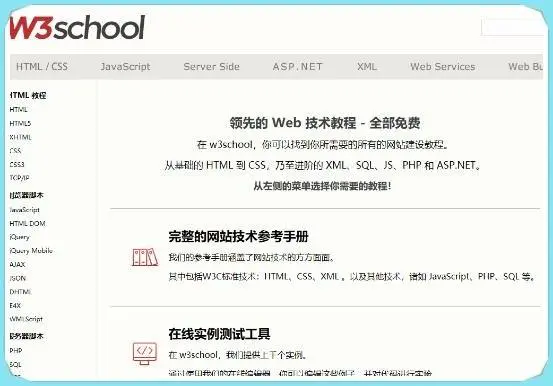
Task: Click the code monitor testing tool icon
Action: tap(145, 353)
